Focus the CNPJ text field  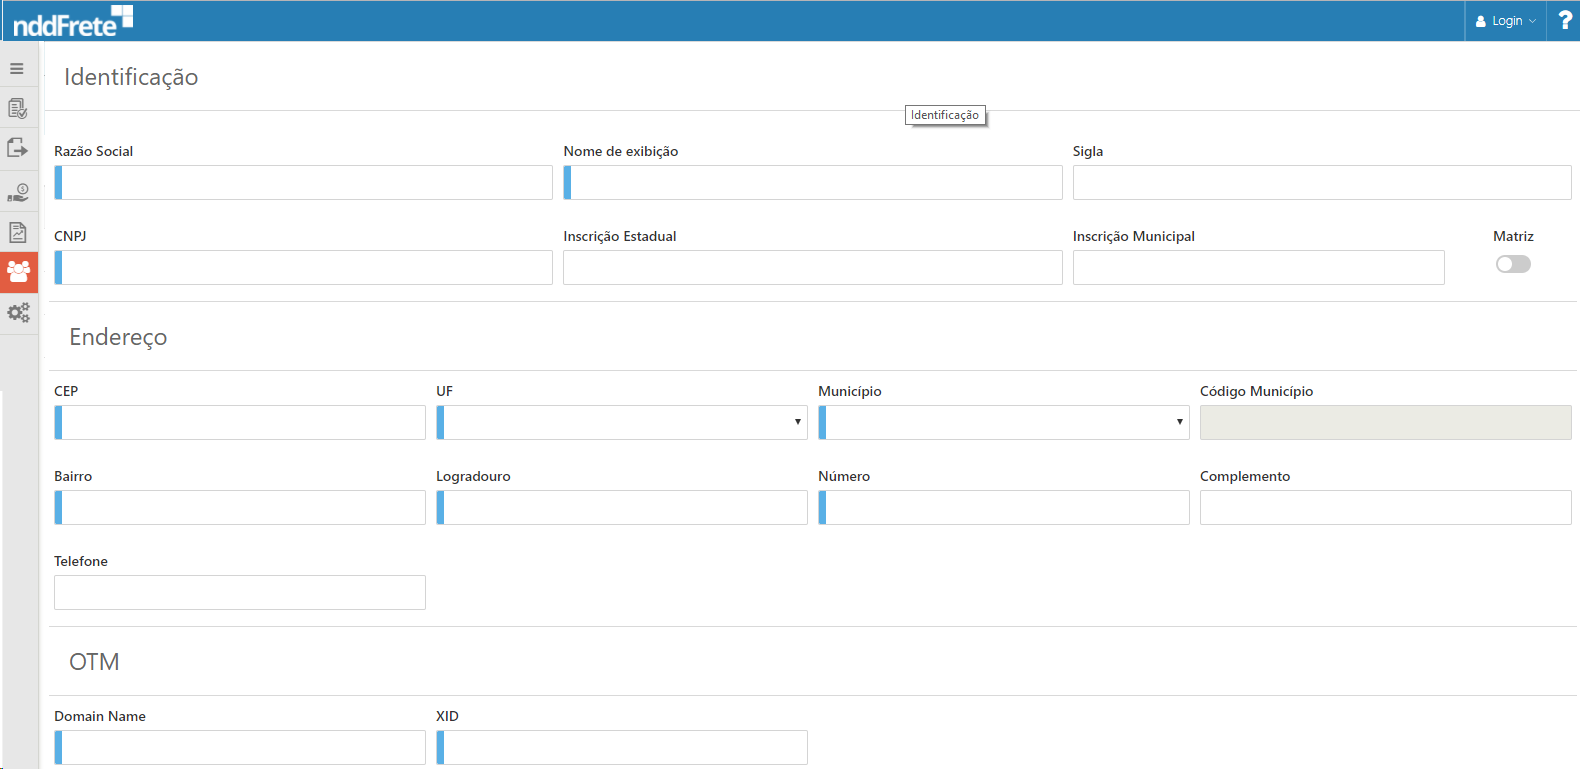click(x=304, y=268)
